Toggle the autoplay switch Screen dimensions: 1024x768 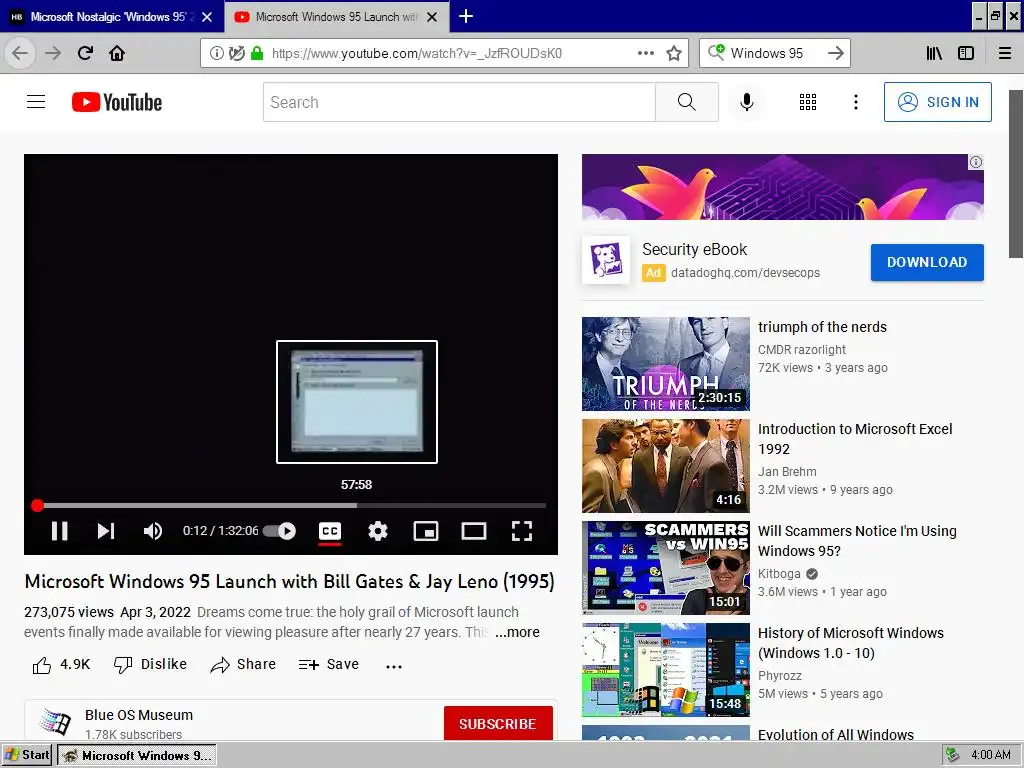[x=280, y=531]
